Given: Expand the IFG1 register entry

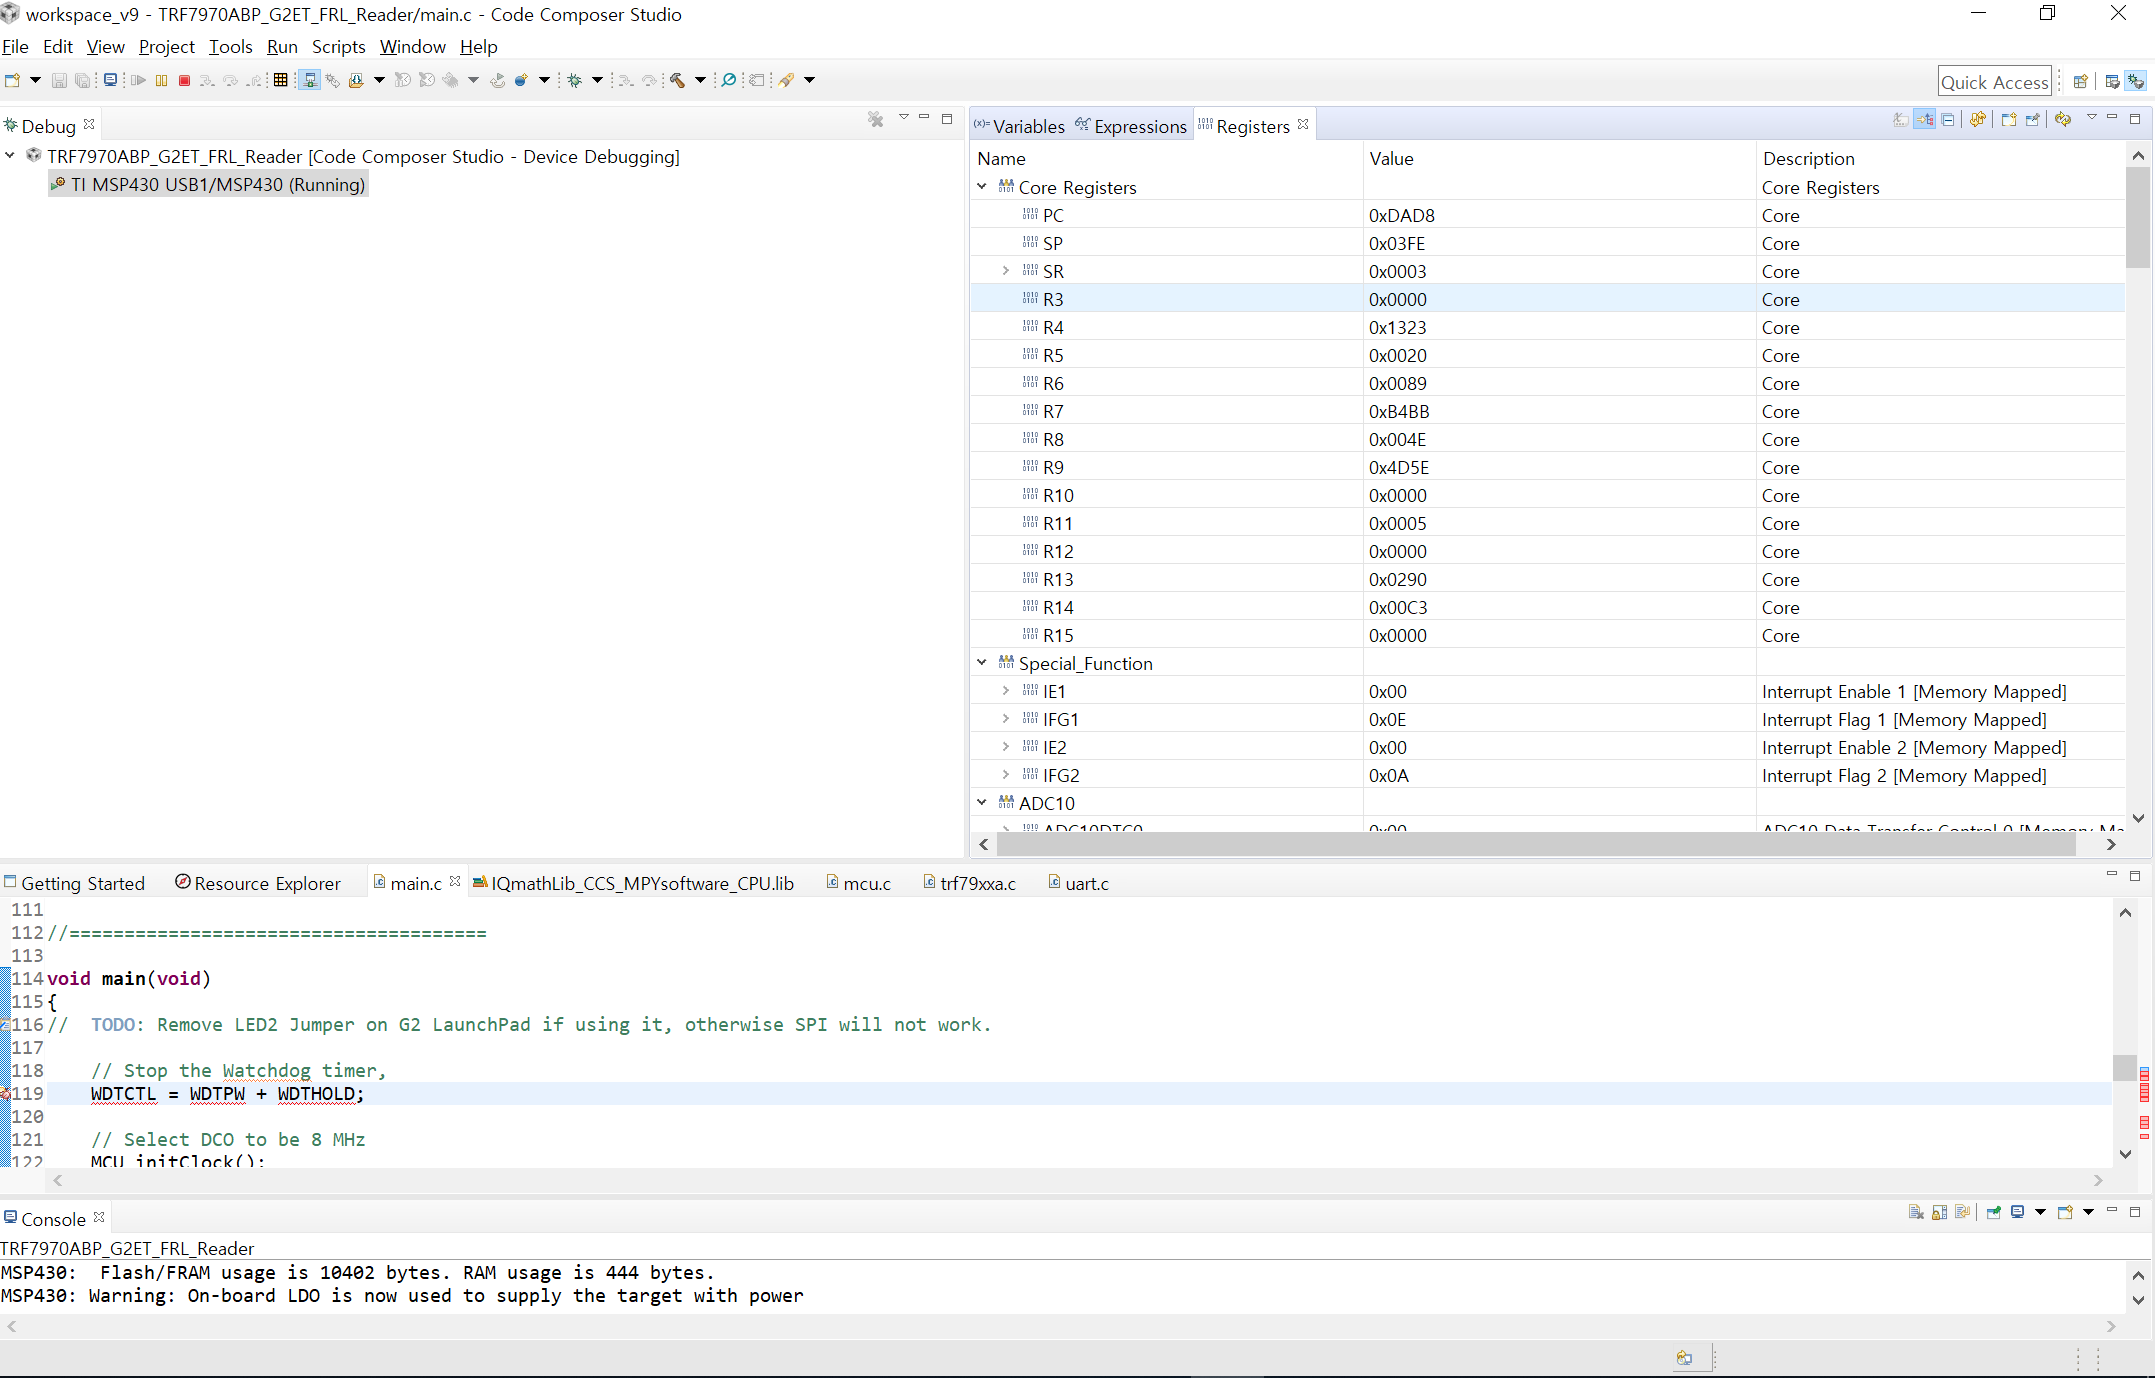Looking at the screenshot, I should coord(1006,719).
